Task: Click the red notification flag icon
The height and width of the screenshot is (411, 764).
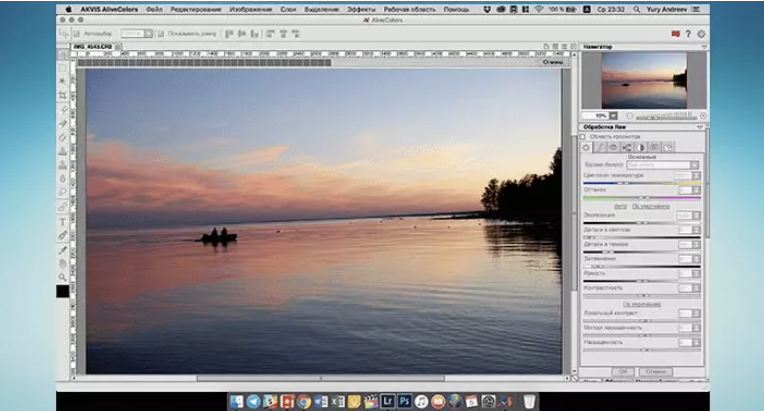Action: click(675, 34)
